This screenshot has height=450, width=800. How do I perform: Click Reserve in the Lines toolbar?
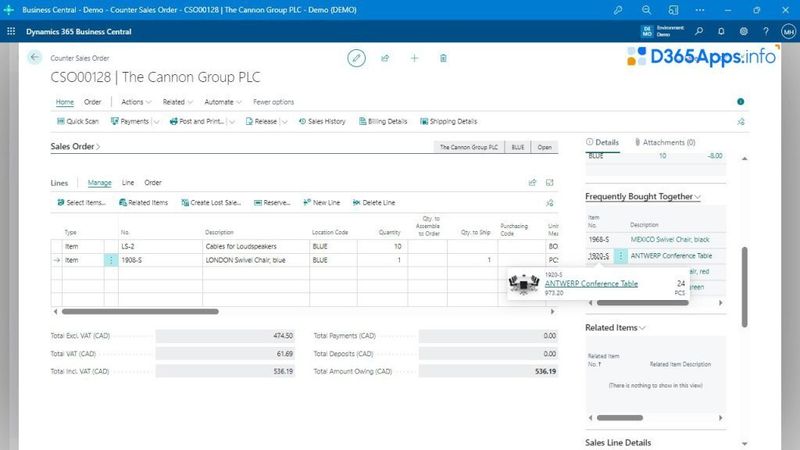click(272, 203)
